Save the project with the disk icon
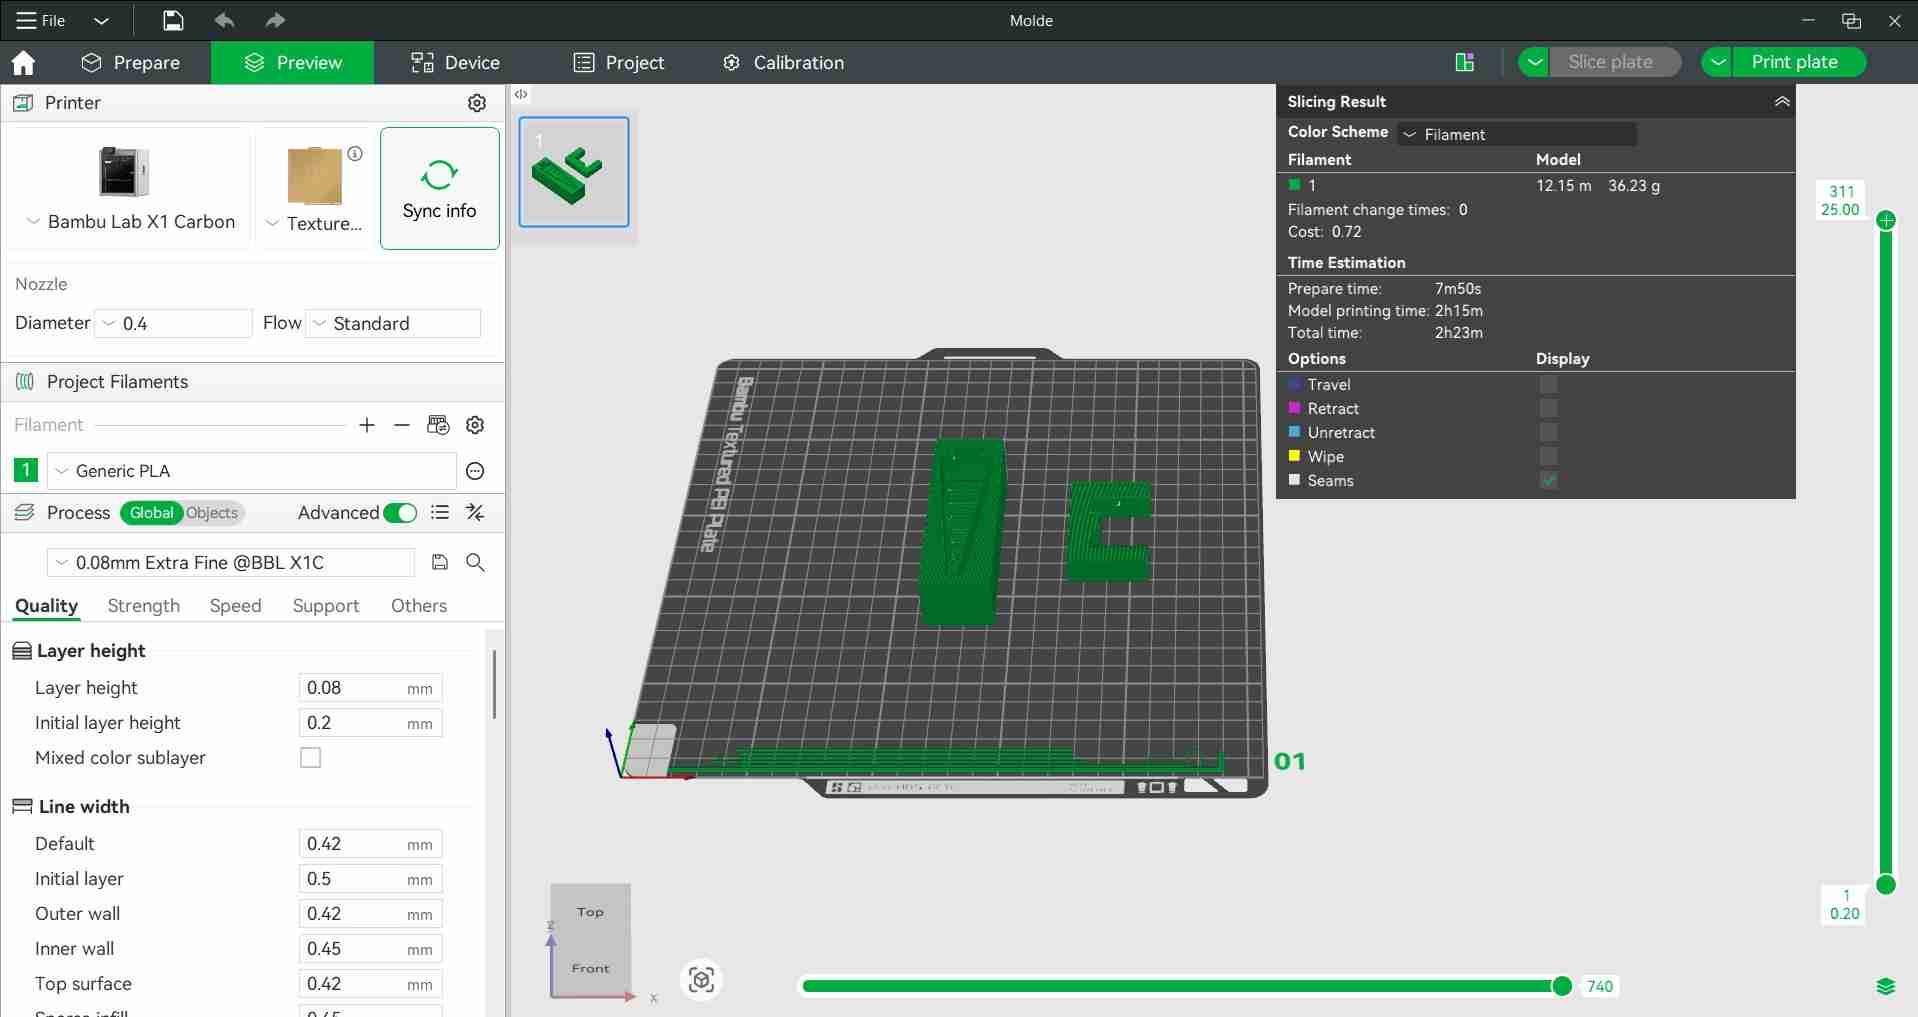The width and height of the screenshot is (1918, 1017). 173,20
